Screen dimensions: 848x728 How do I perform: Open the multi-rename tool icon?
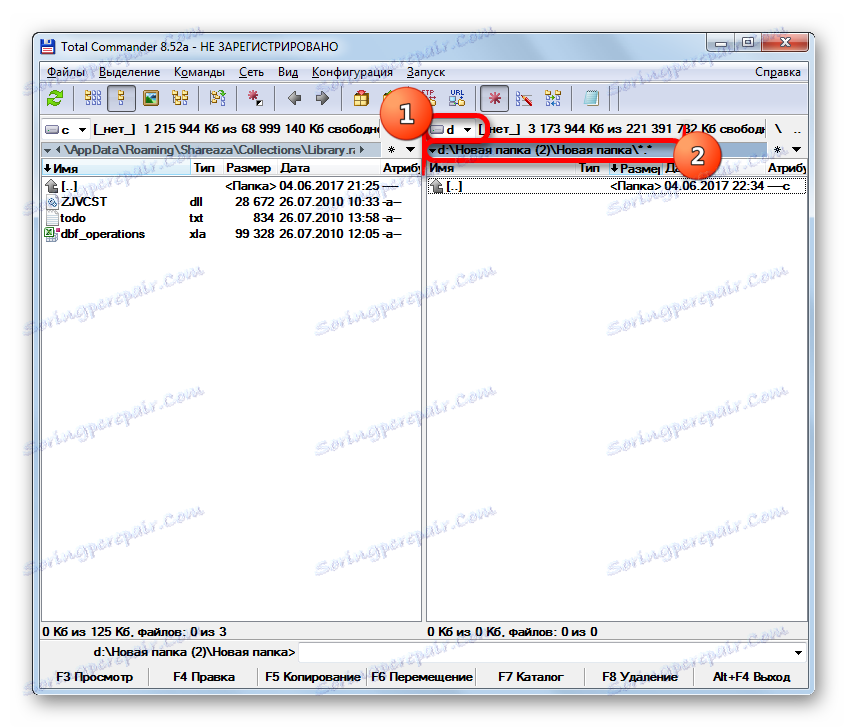pyautogui.click(x=524, y=98)
